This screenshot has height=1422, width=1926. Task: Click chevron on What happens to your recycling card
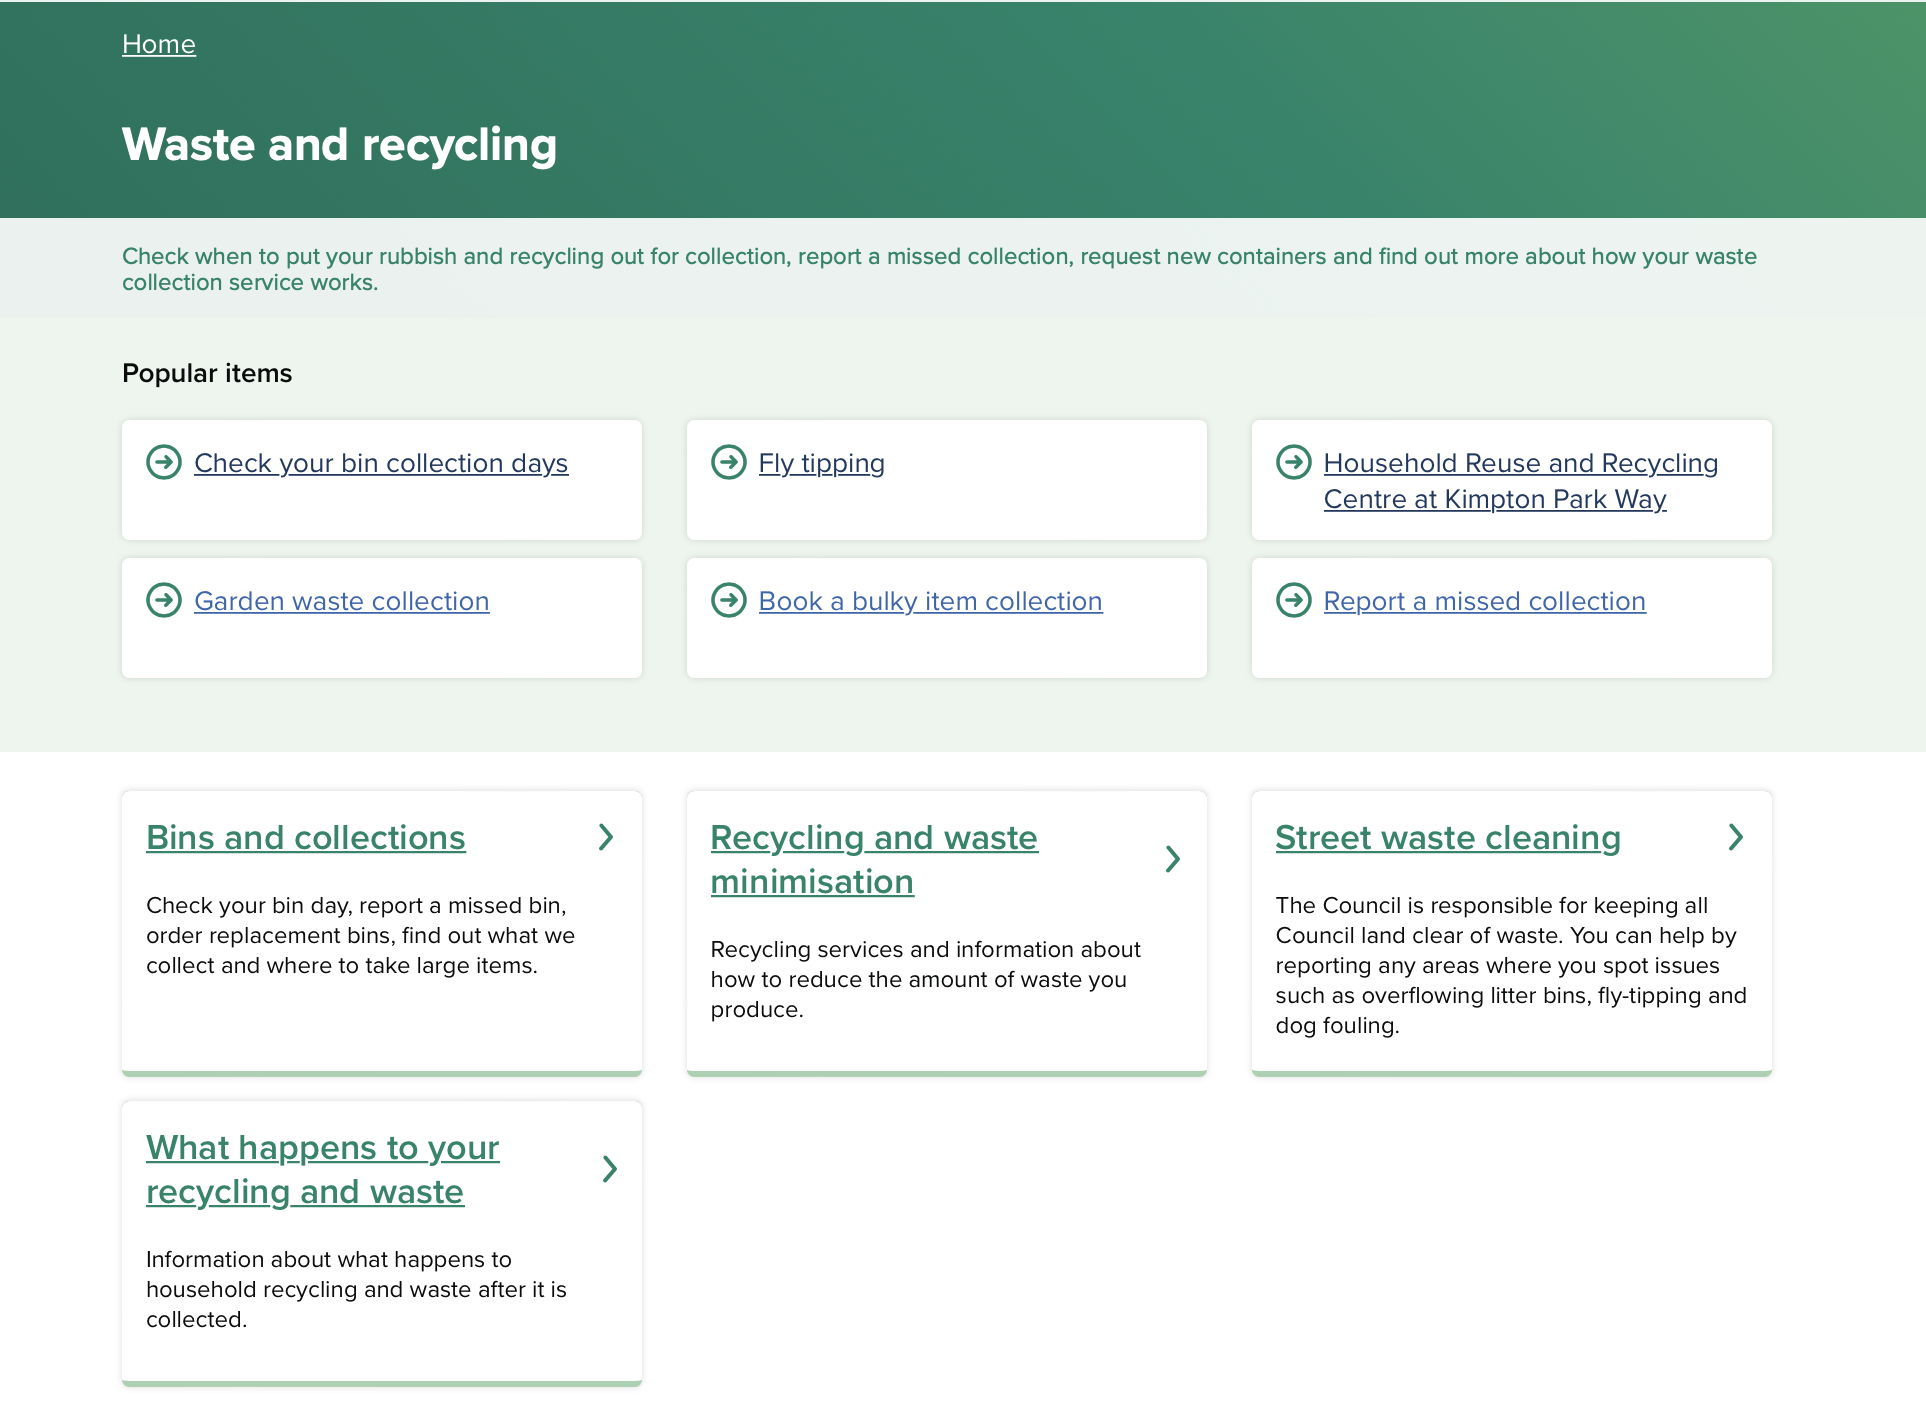coord(609,1169)
